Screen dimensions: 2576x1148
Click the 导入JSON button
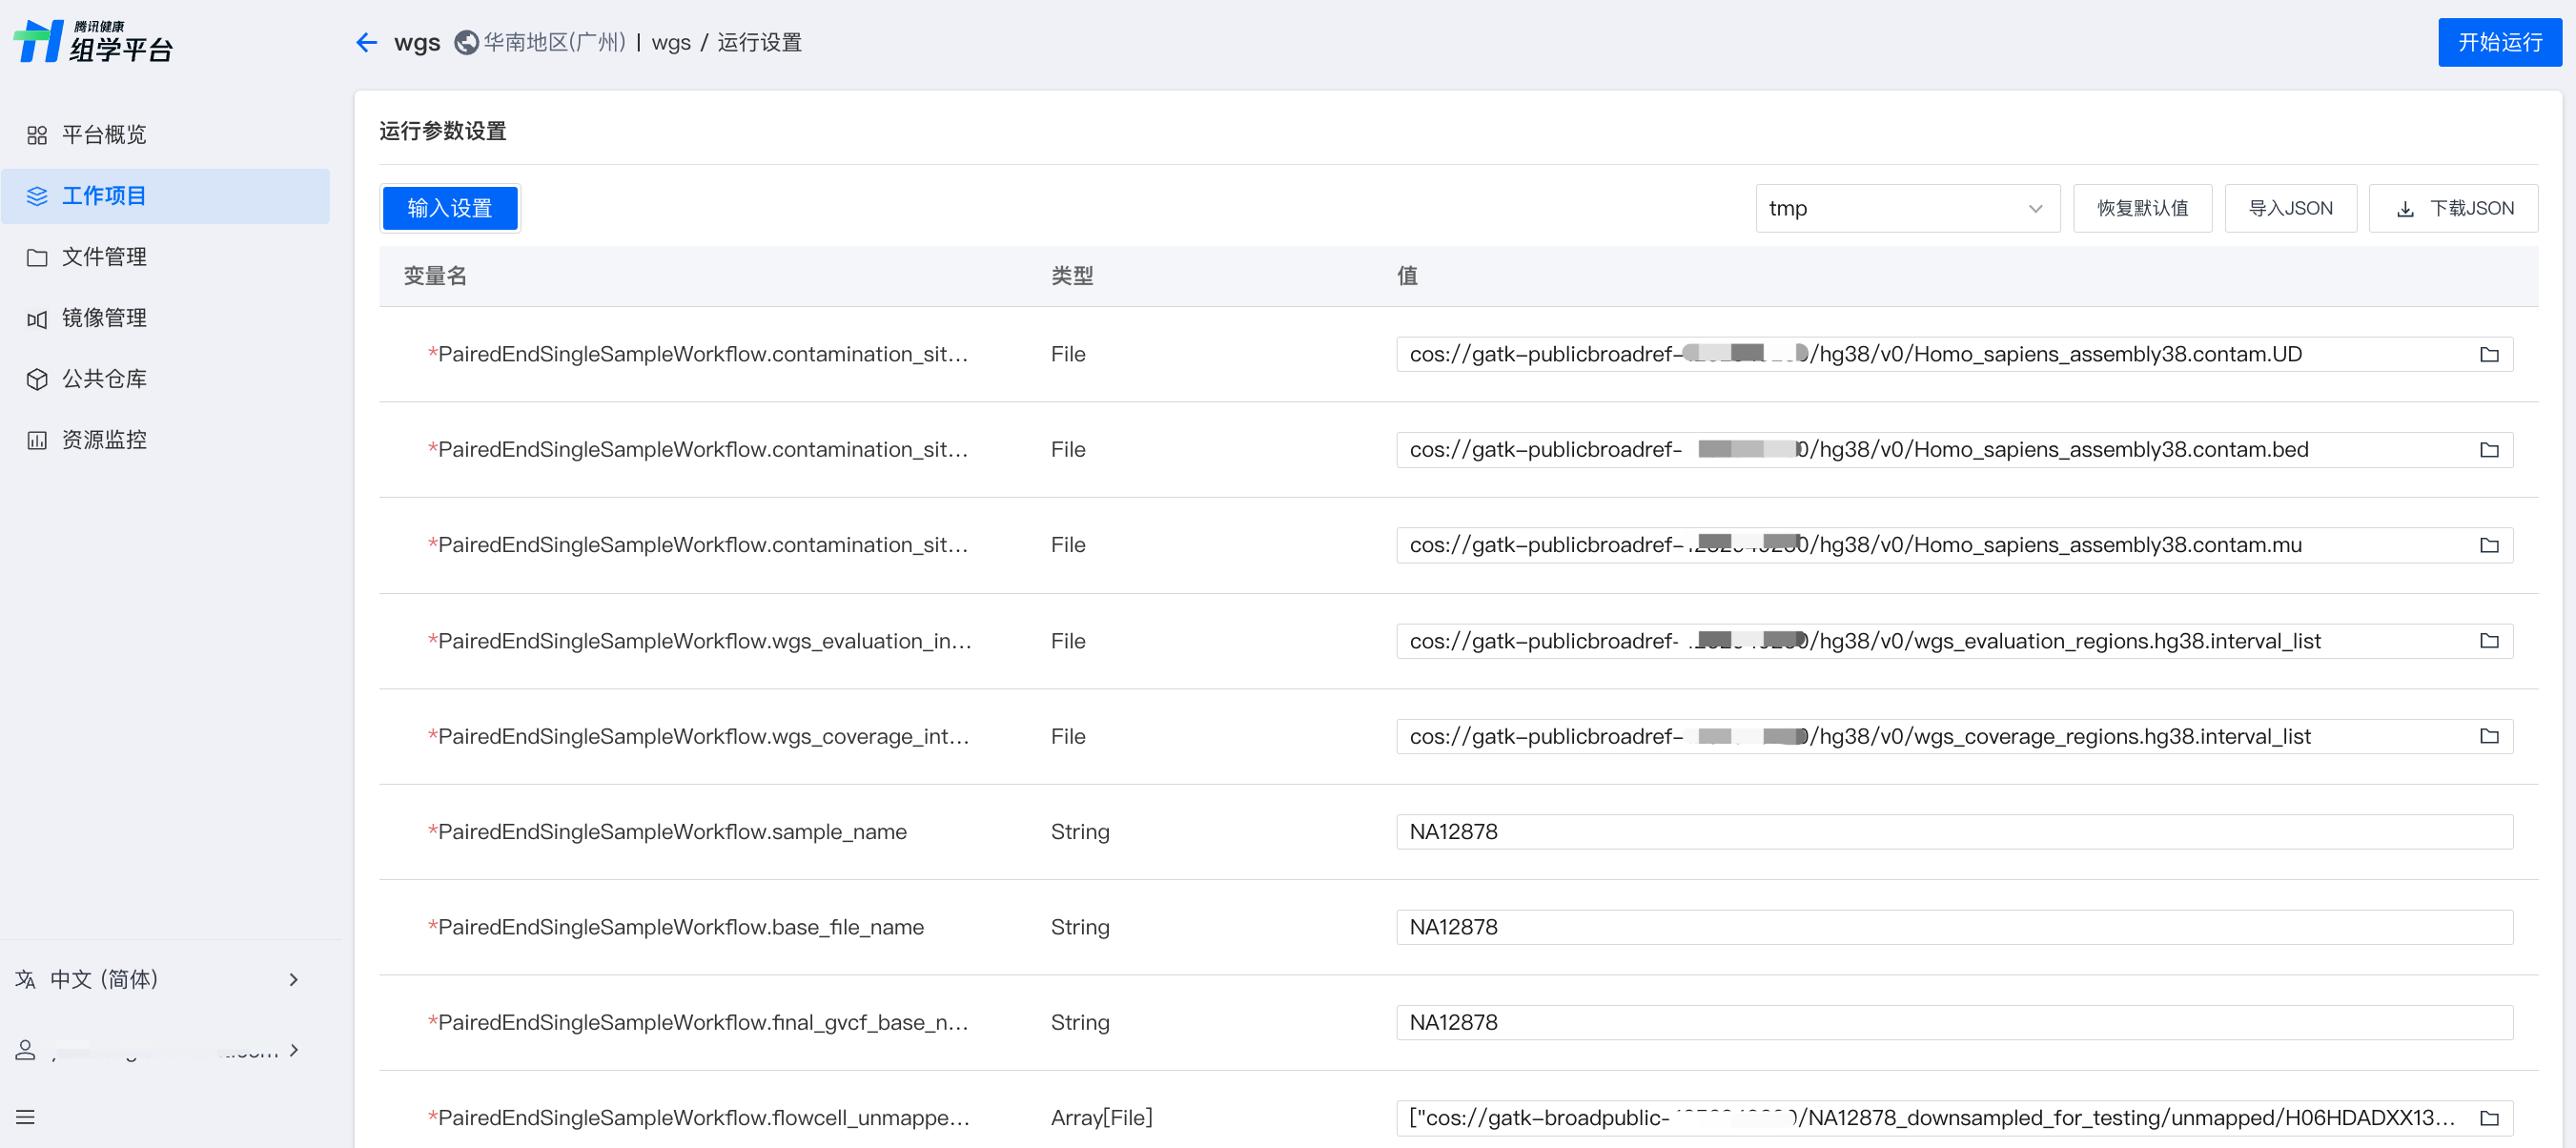2289,208
